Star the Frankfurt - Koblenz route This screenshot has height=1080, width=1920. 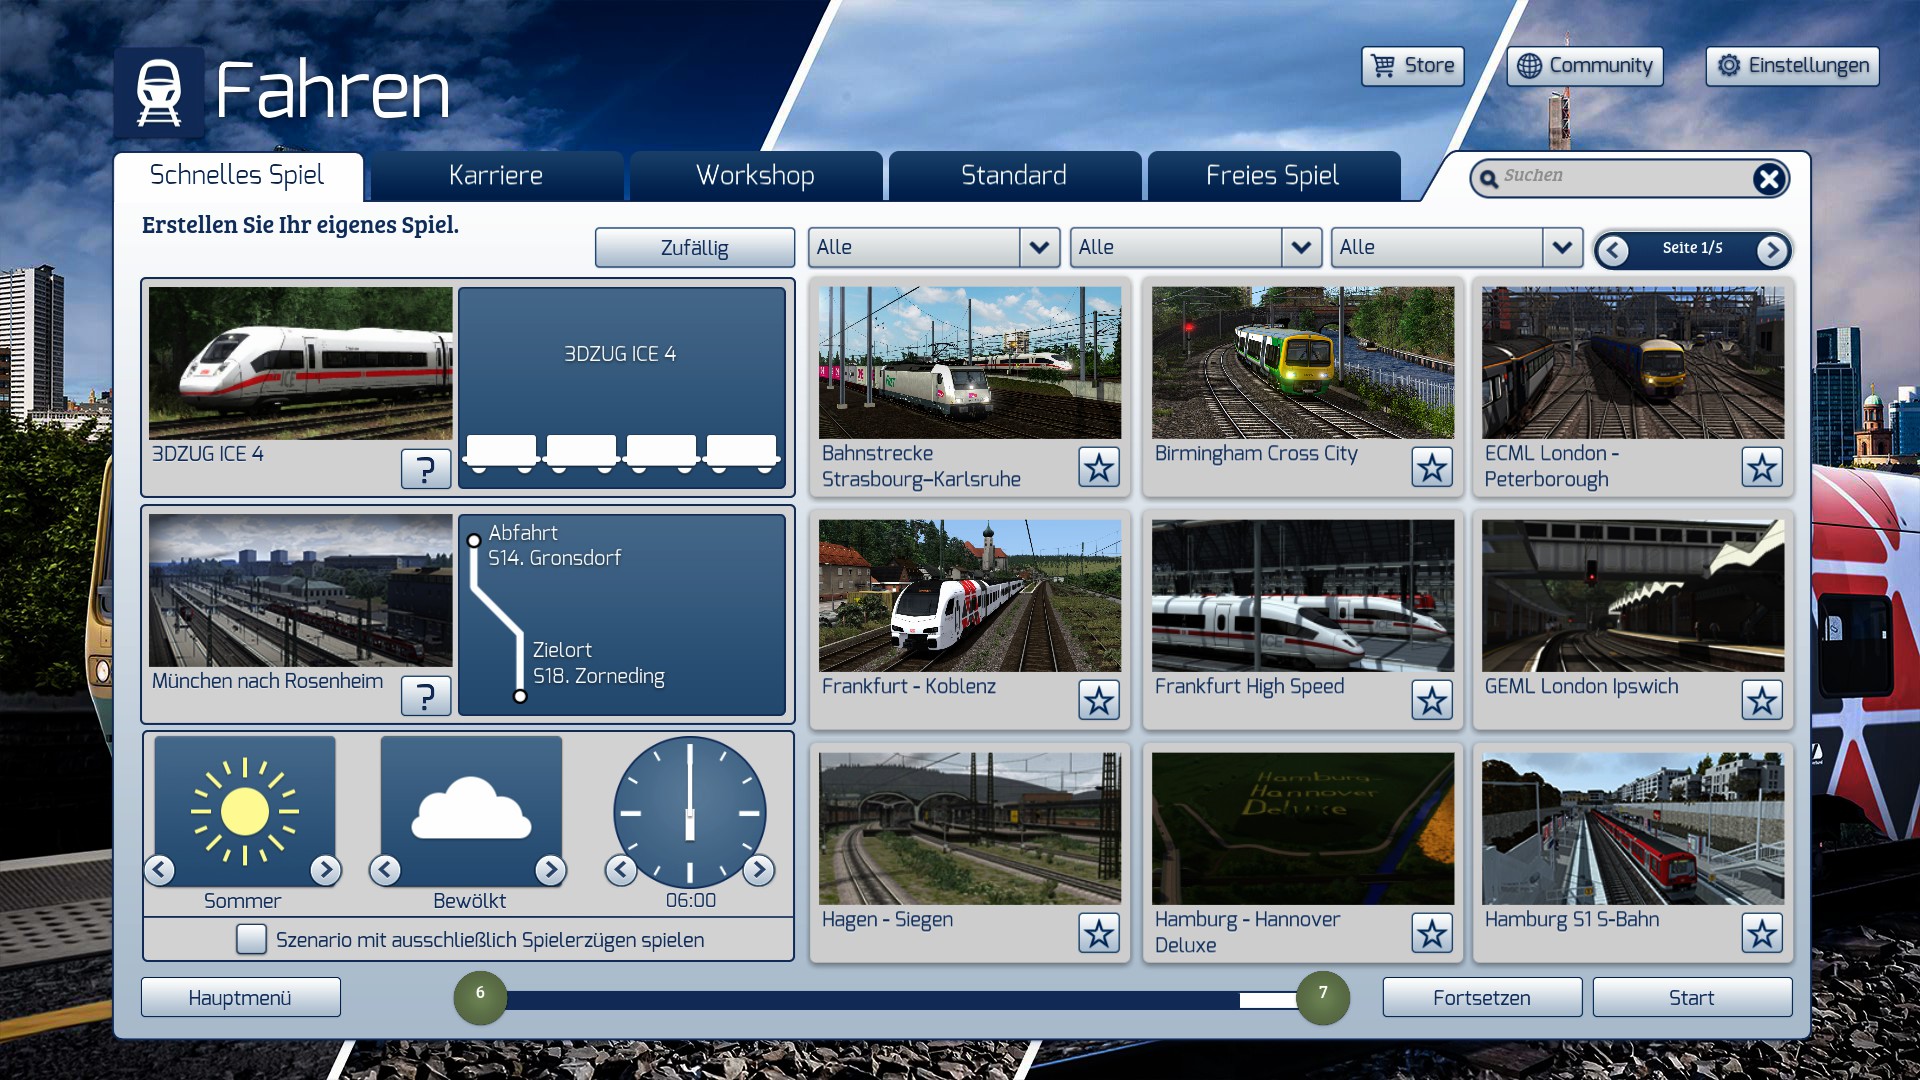(1098, 700)
